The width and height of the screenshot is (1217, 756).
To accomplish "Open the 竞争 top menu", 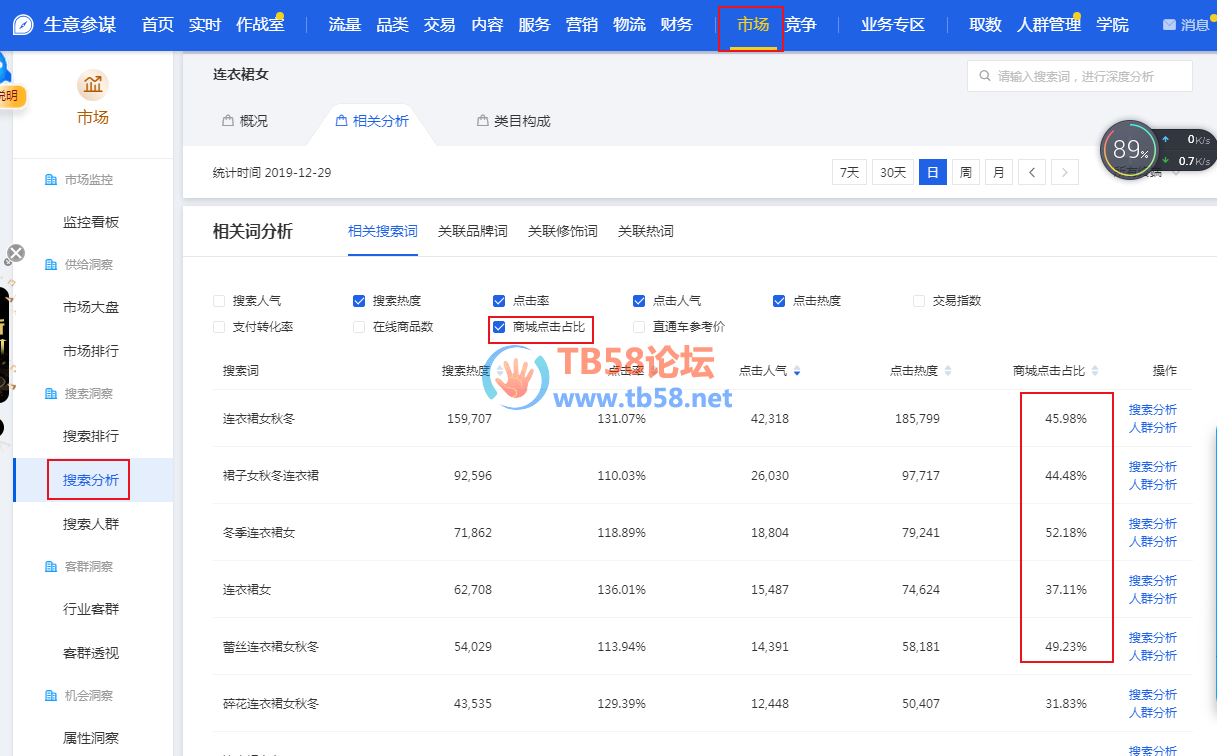I will point(801,25).
